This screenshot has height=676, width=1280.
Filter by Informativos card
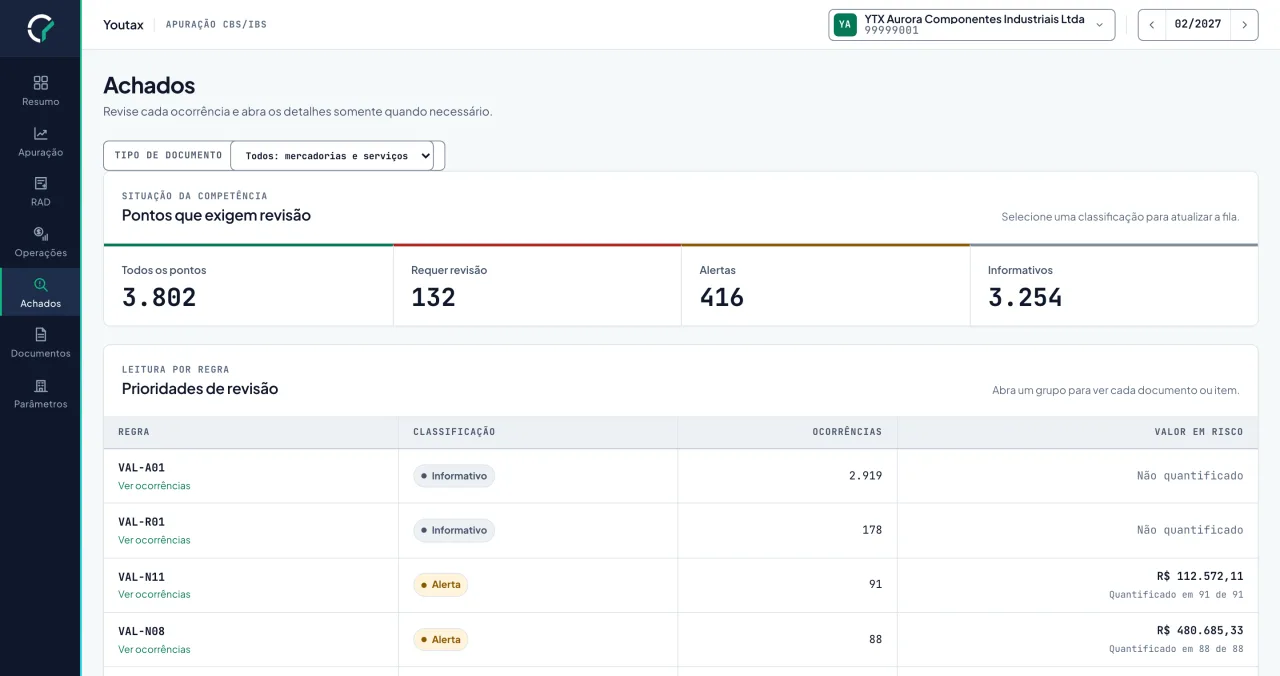point(1114,285)
